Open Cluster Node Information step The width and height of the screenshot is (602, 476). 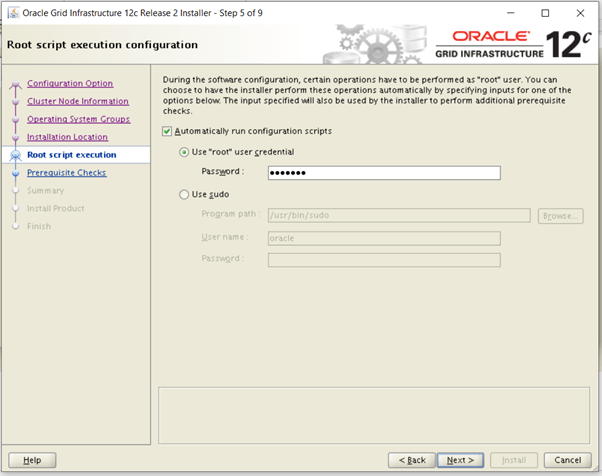[x=78, y=101]
